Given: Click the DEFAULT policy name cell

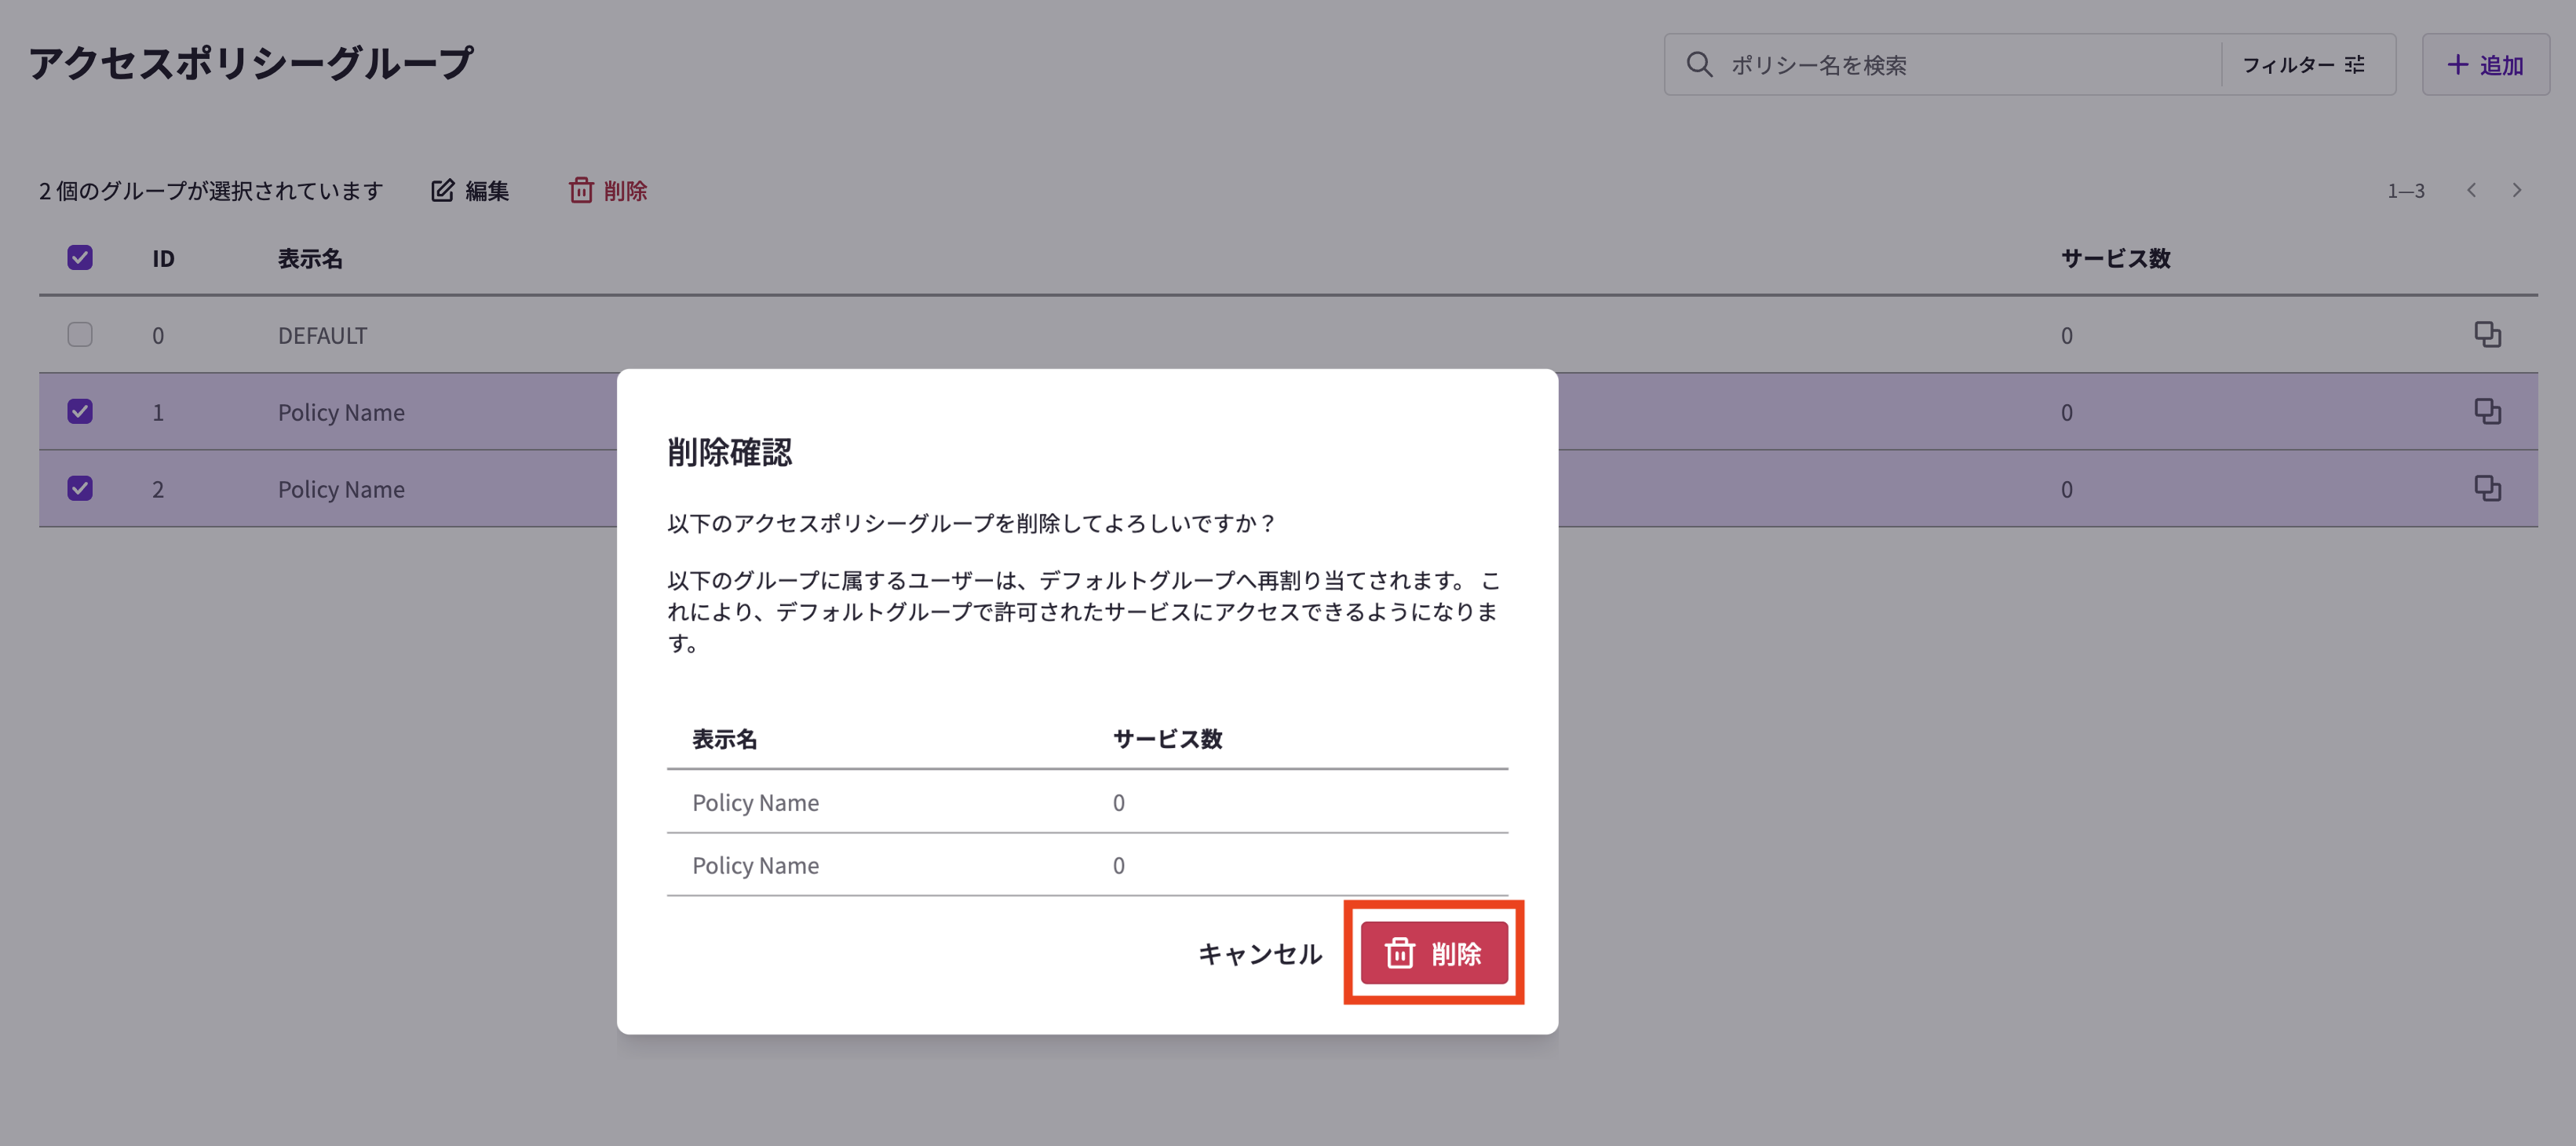Looking at the screenshot, I should pos(322,335).
